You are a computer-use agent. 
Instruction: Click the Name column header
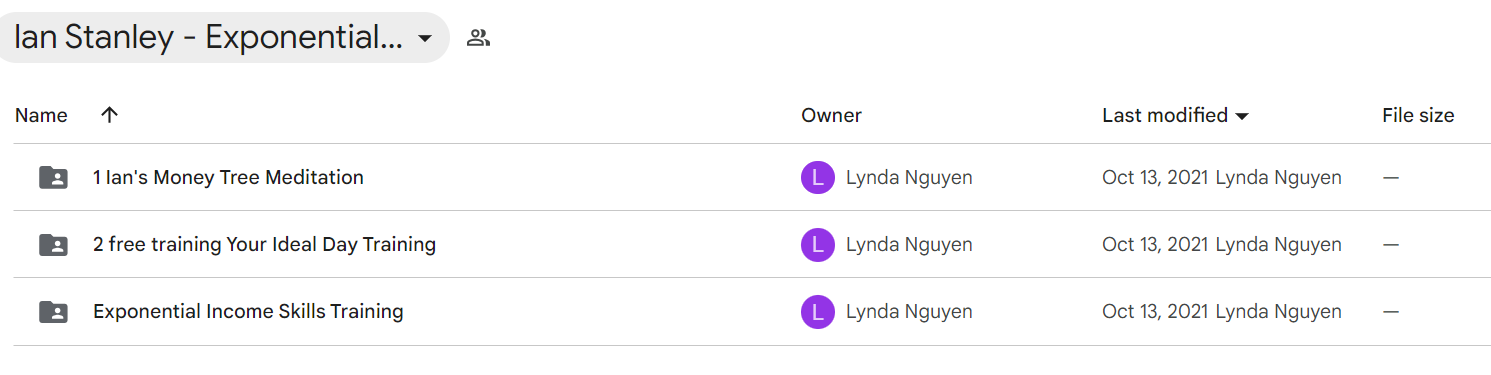pos(41,115)
